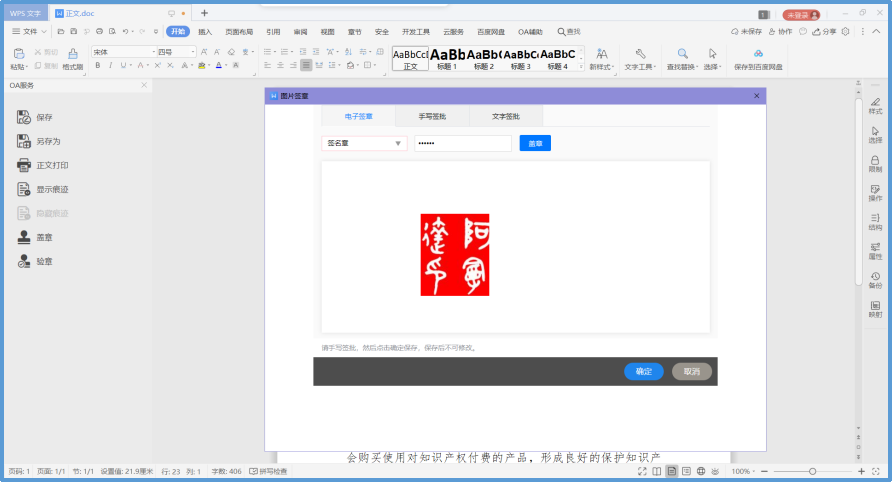
Task: Open the 文件 menu dropdown
Action: (x=30, y=31)
